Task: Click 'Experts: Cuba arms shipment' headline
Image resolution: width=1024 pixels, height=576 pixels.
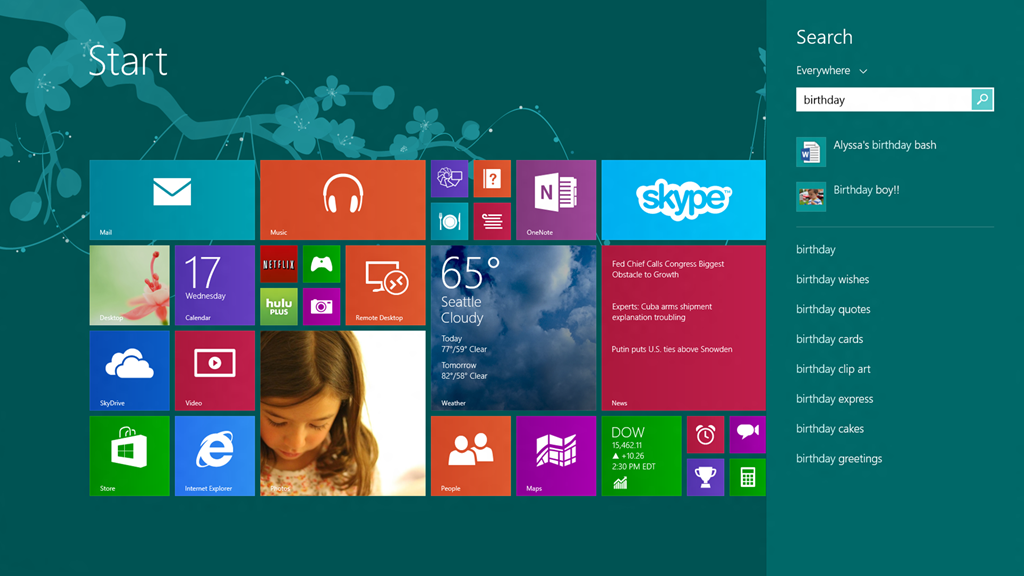Action: point(662,312)
